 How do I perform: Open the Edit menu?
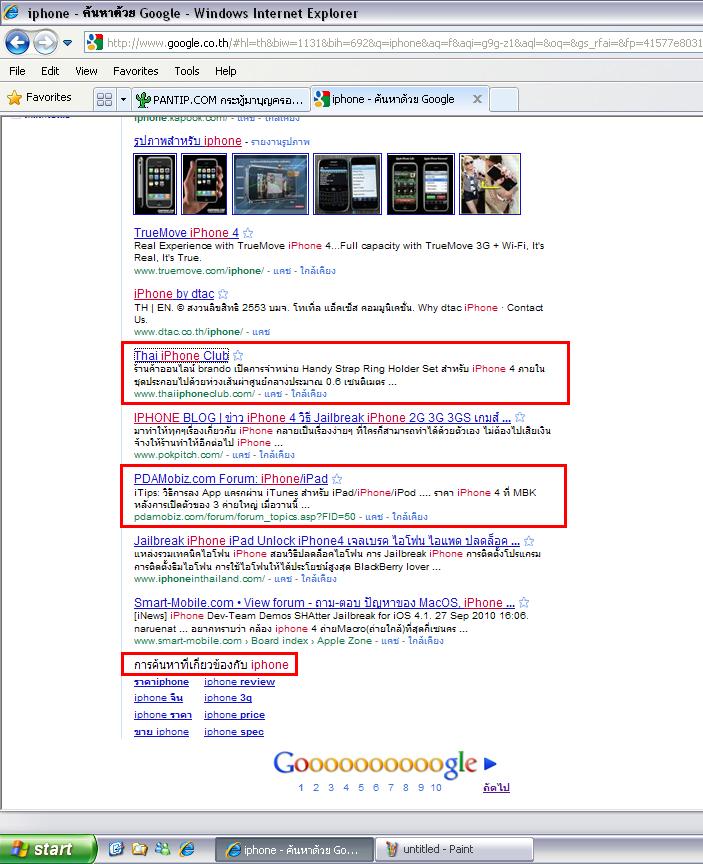[x=50, y=71]
